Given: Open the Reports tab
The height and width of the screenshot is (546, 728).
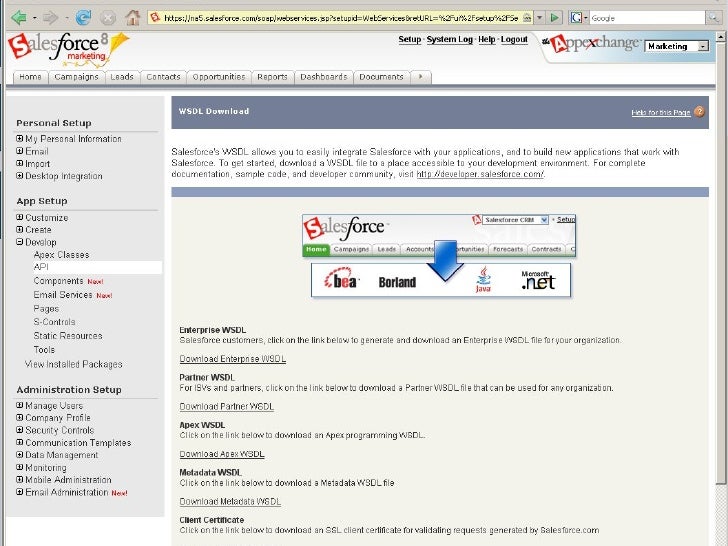Looking at the screenshot, I should point(273,77).
